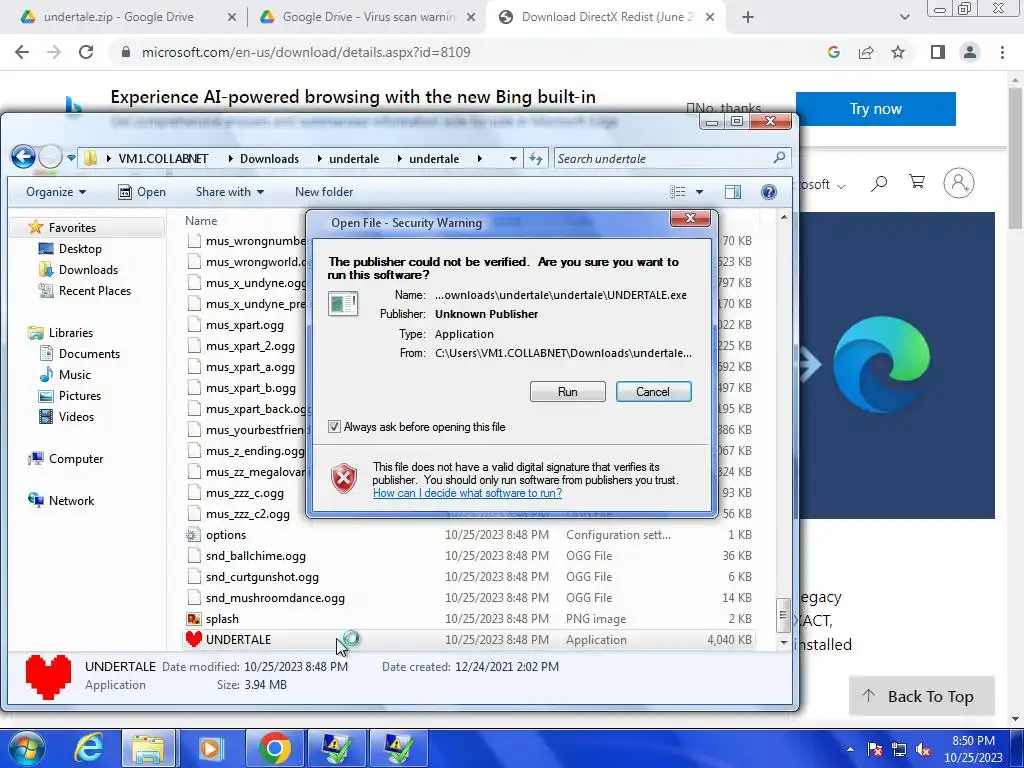Toggle the preview pane icon
The height and width of the screenshot is (768, 1024).
point(733,192)
